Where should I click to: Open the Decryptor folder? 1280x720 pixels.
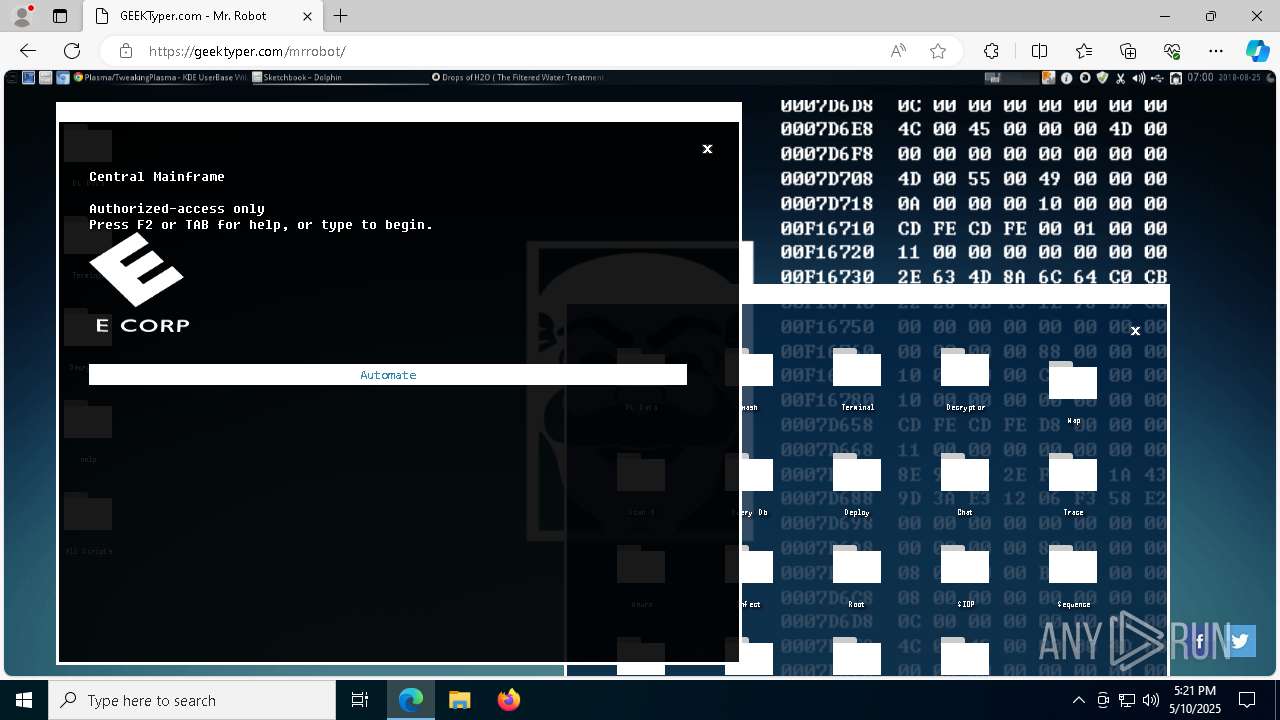click(965, 380)
